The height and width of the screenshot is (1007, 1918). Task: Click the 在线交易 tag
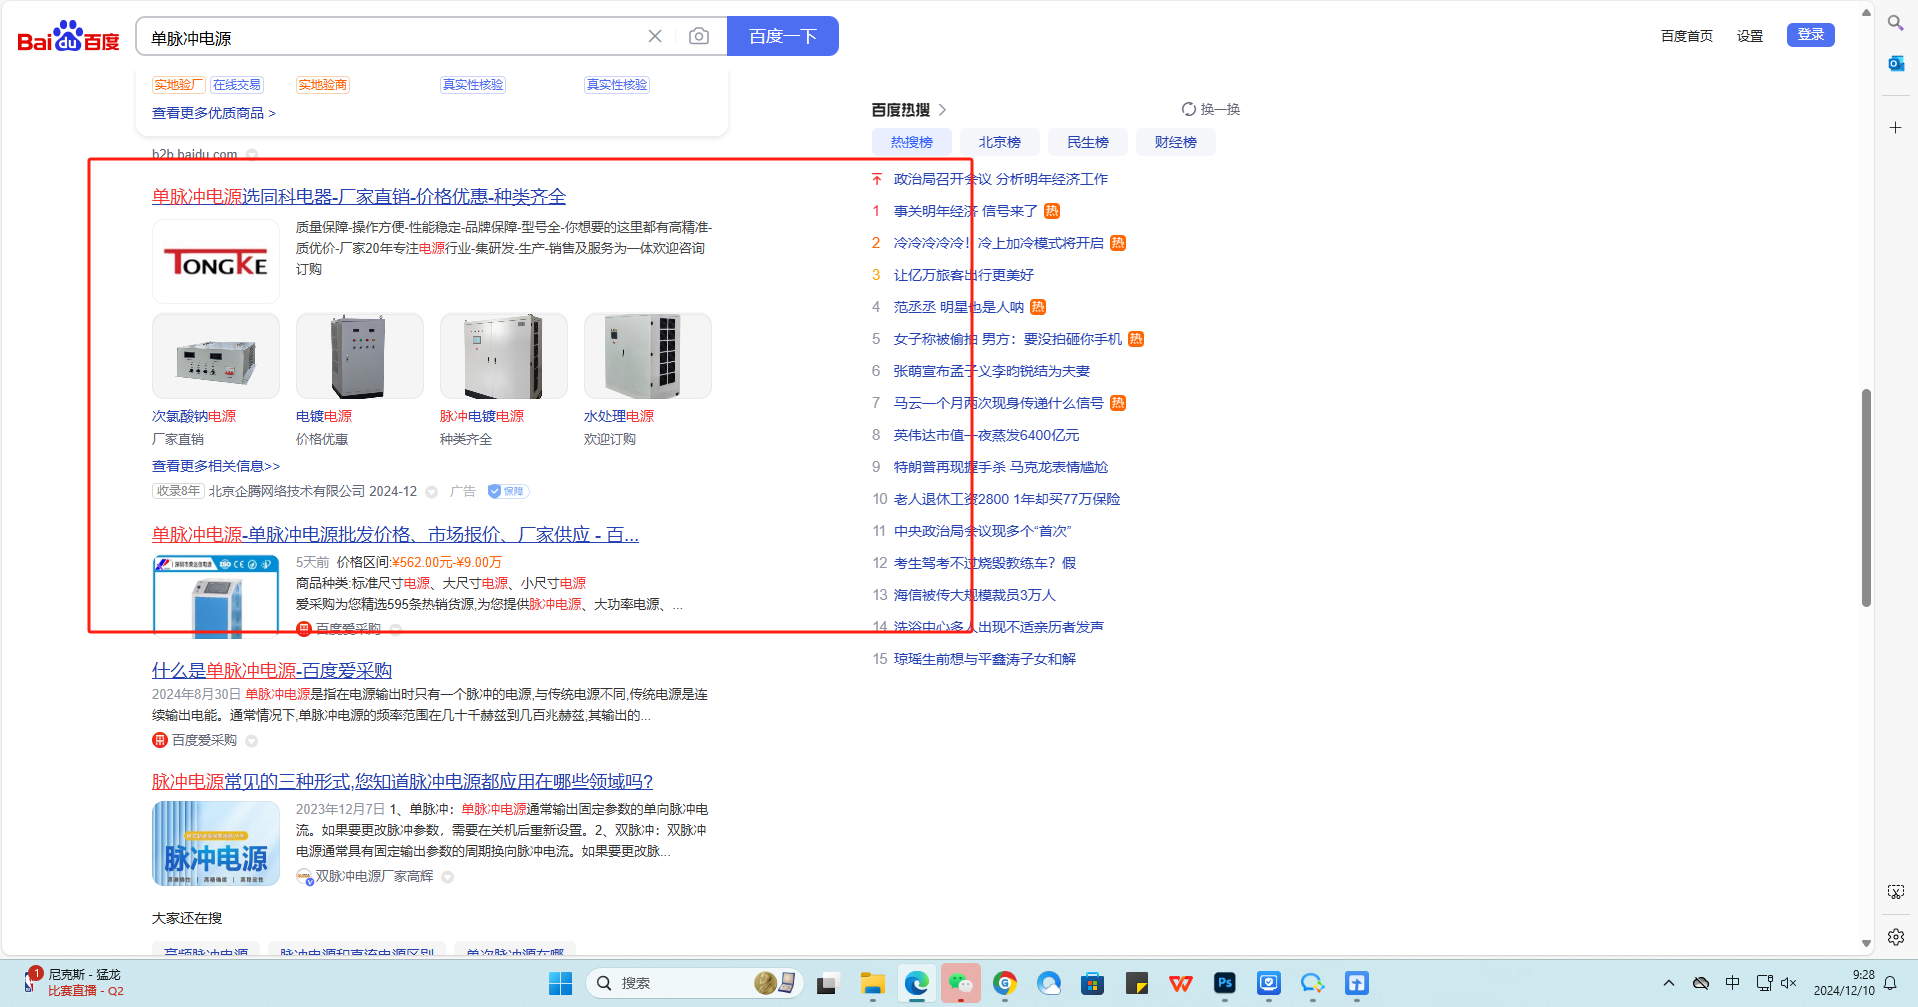[x=237, y=85]
